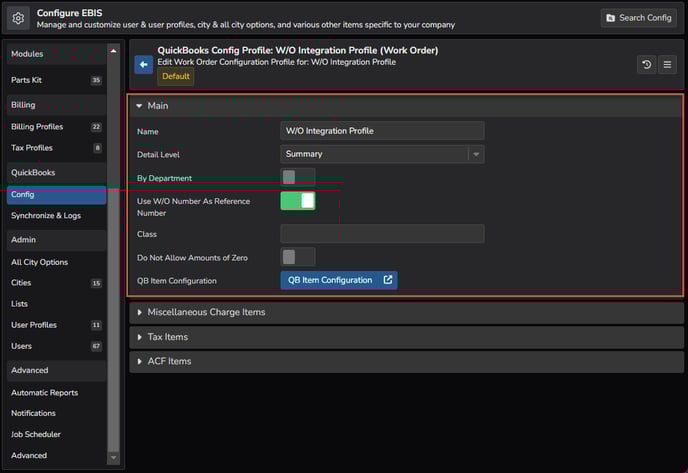Click the Admin sidebar header

point(56,240)
